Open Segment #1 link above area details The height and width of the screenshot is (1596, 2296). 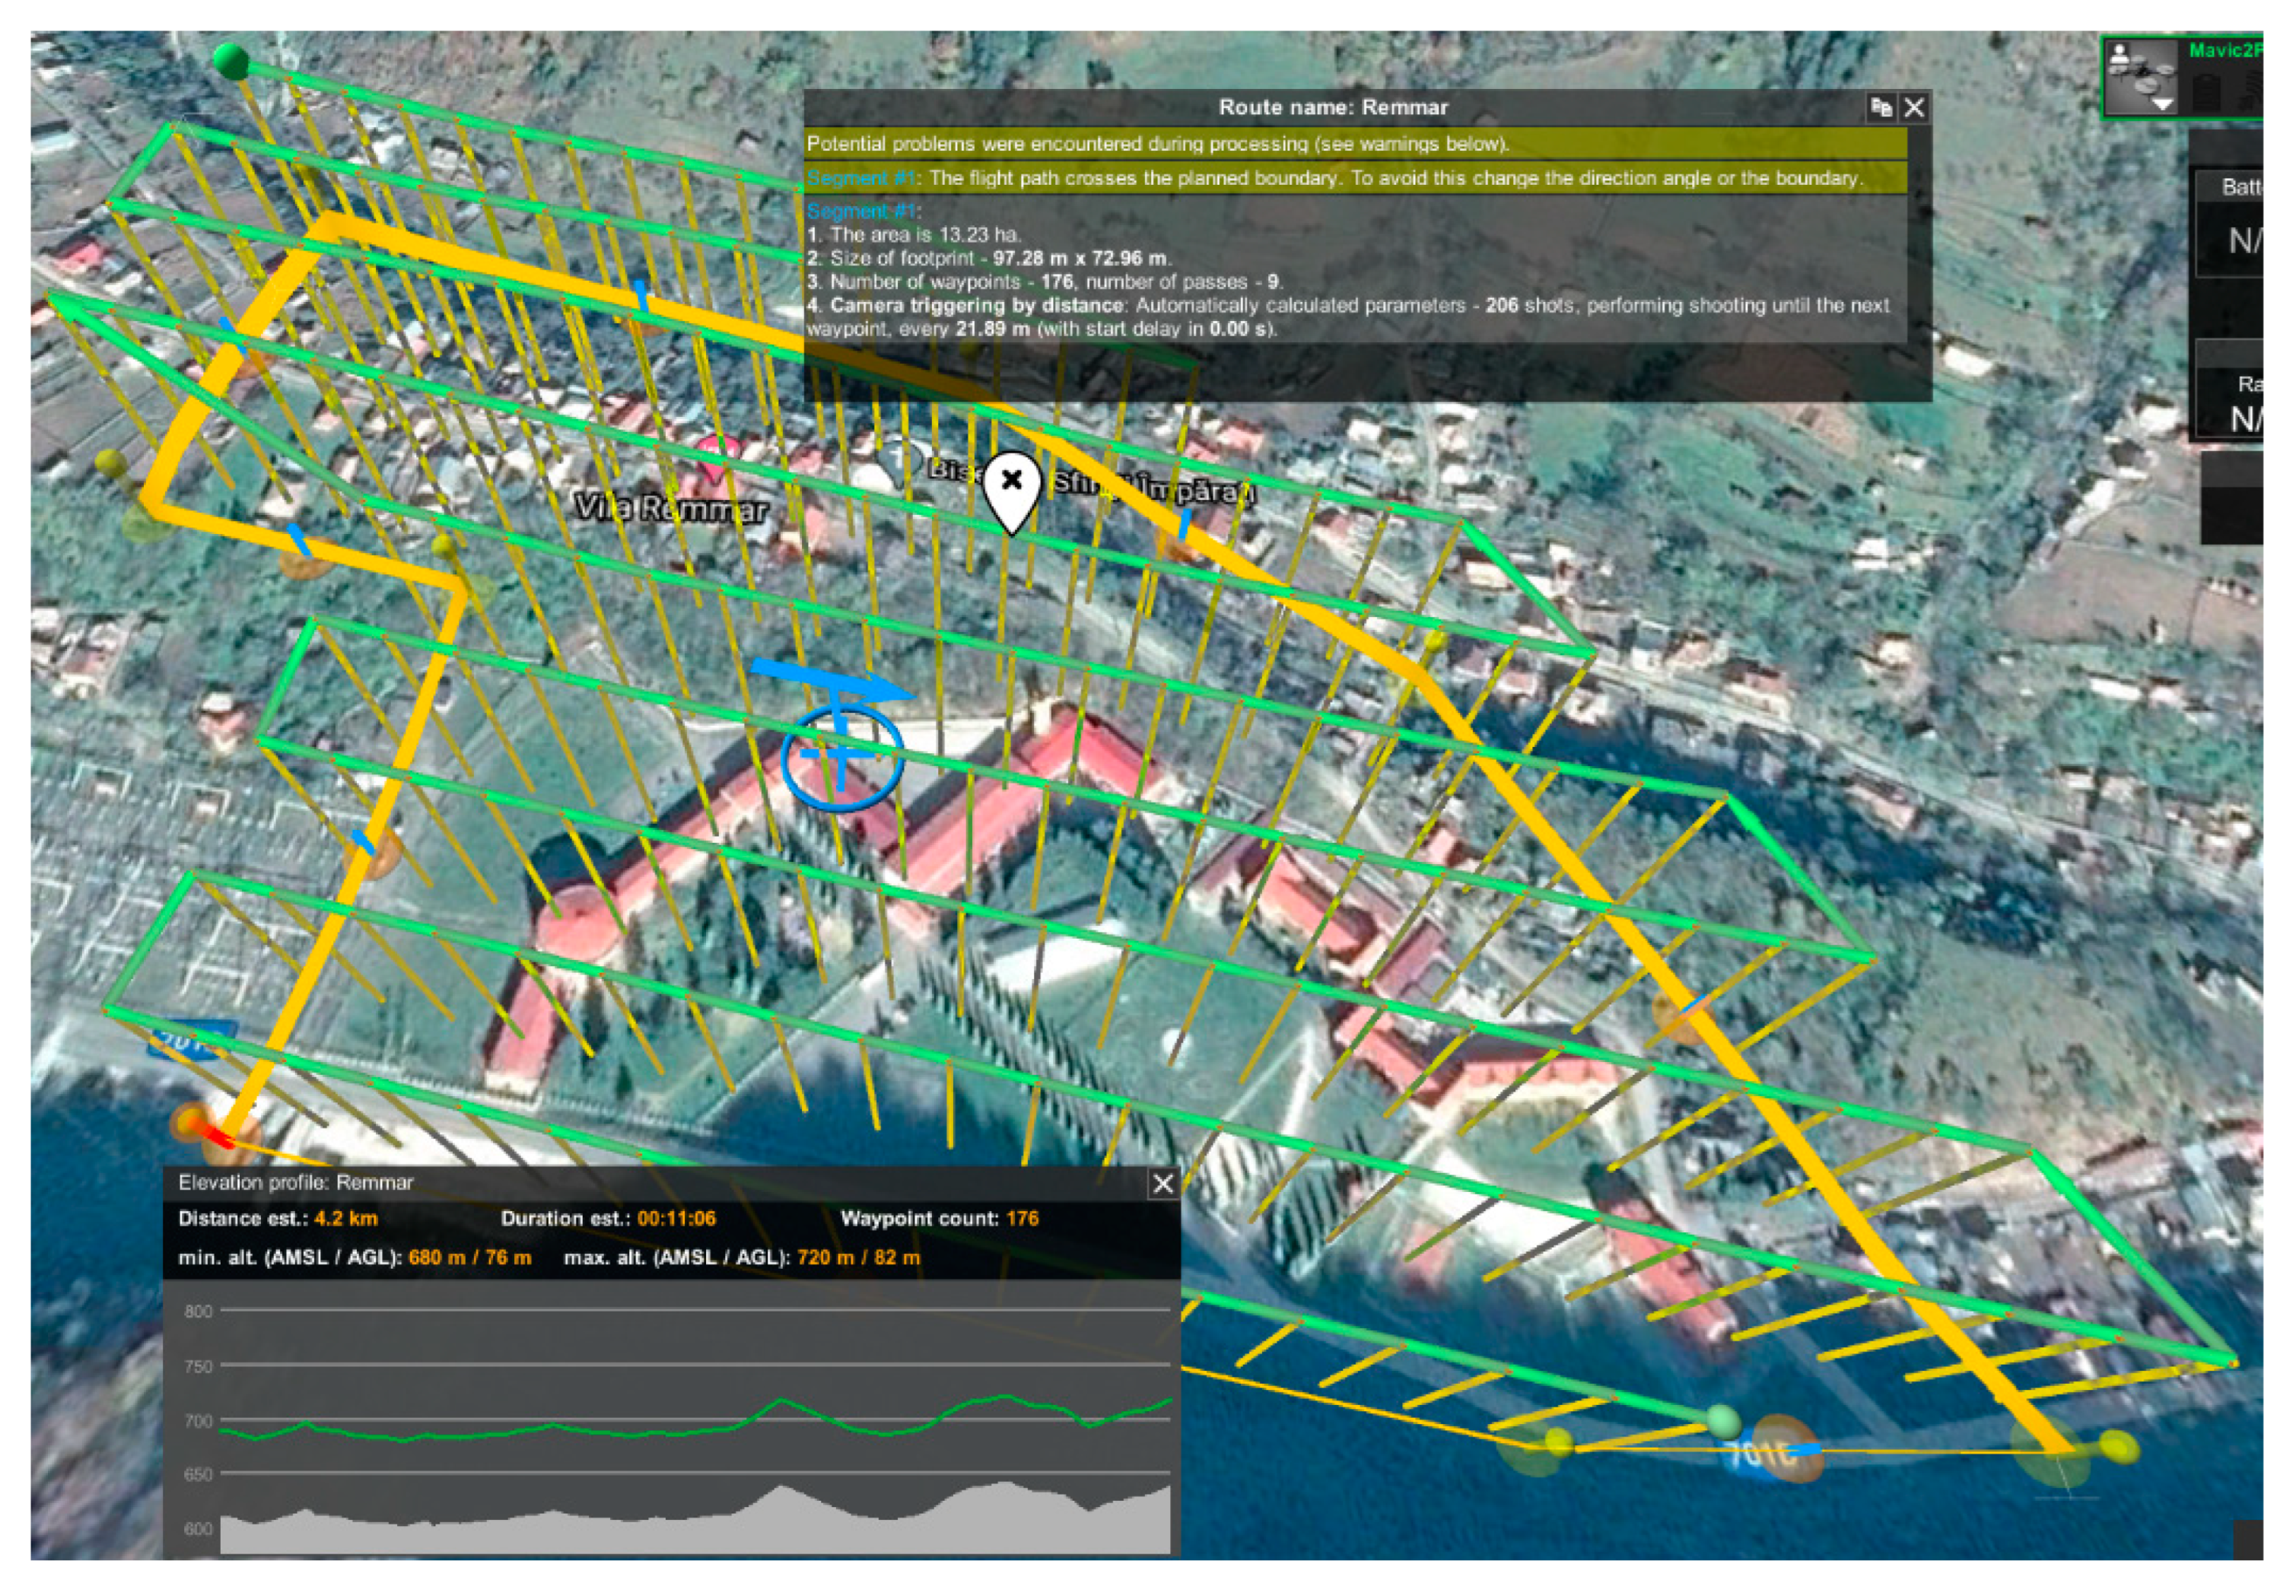point(860,212)
